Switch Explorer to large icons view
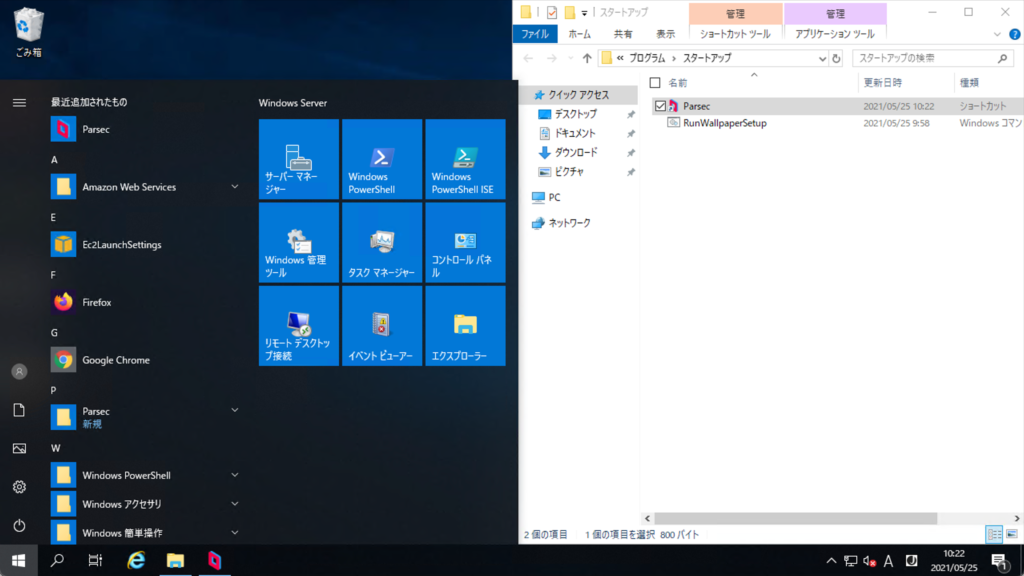1024x576 pixels. (1012, 534)
